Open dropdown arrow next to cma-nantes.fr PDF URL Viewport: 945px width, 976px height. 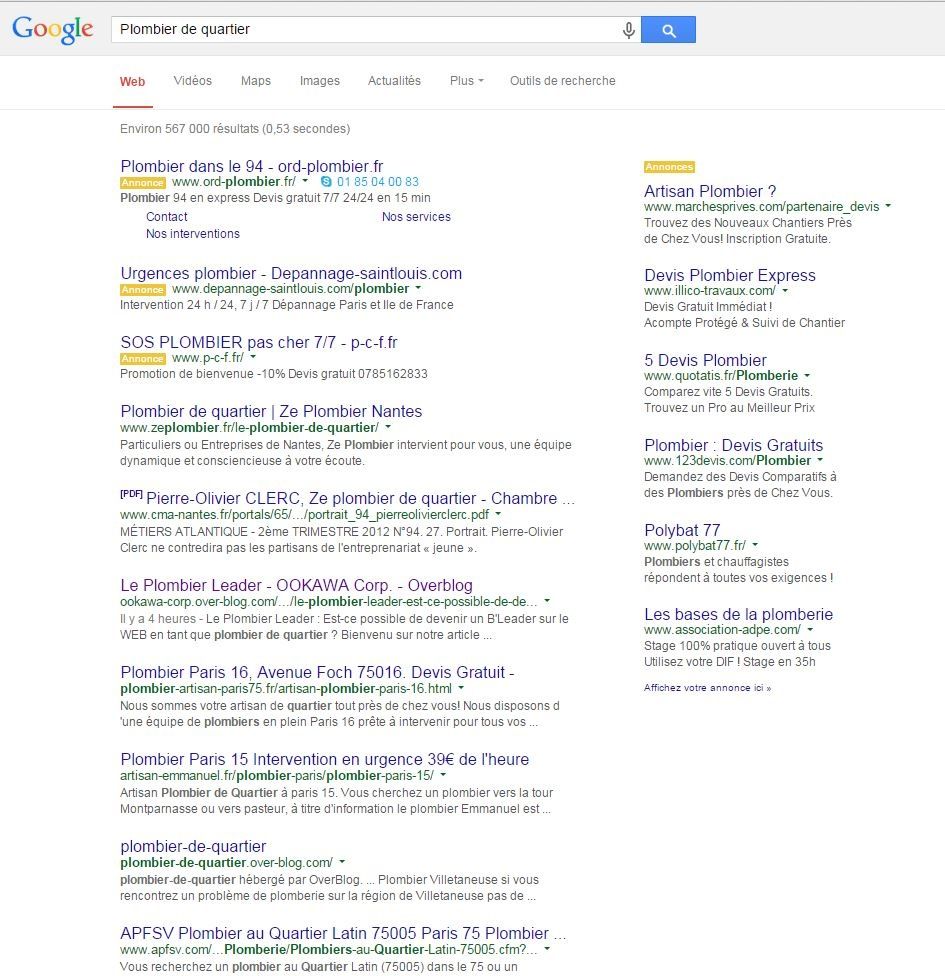(x=498, y=514)
